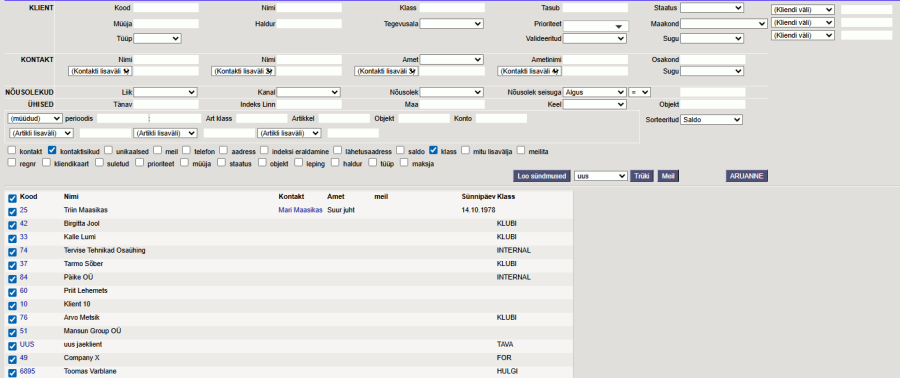Untick the kontaktisikud checkbox

pyautogui.click(x=52, y=150)
